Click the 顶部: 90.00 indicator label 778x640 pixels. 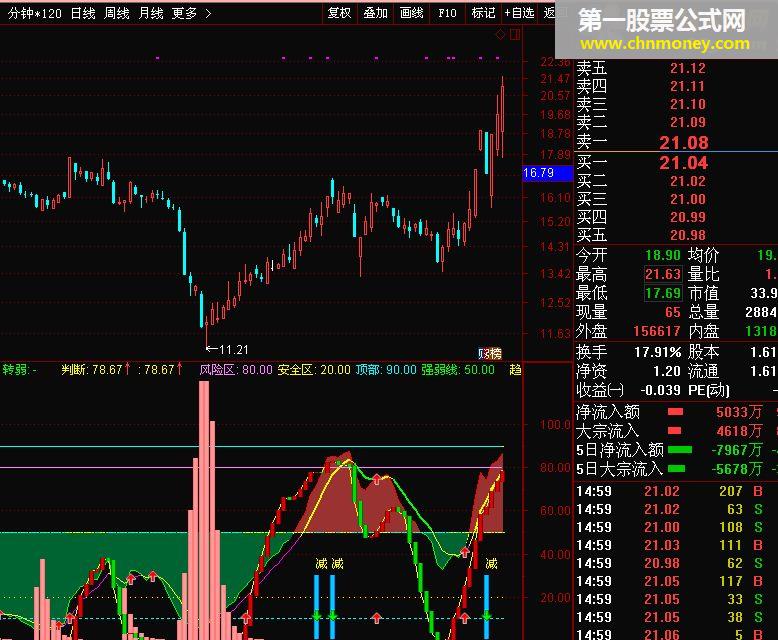(x=386, y=369)
